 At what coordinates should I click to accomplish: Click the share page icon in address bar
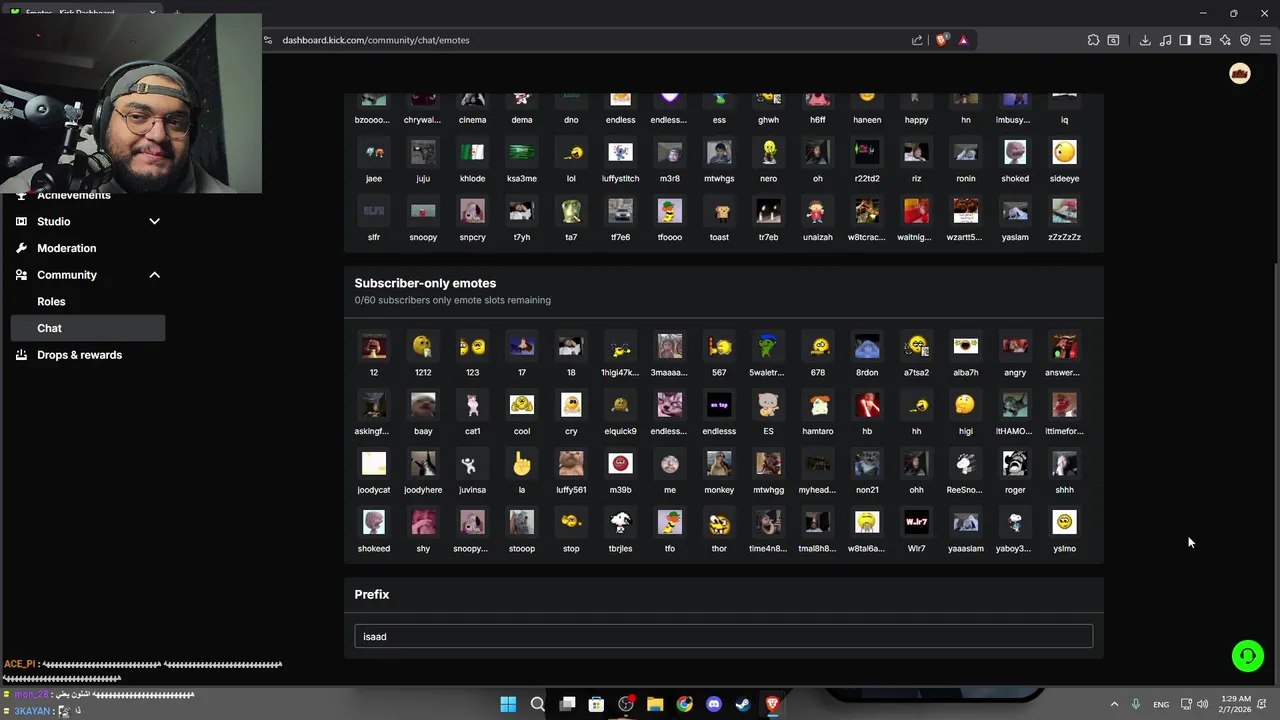(x=917, y=40)
